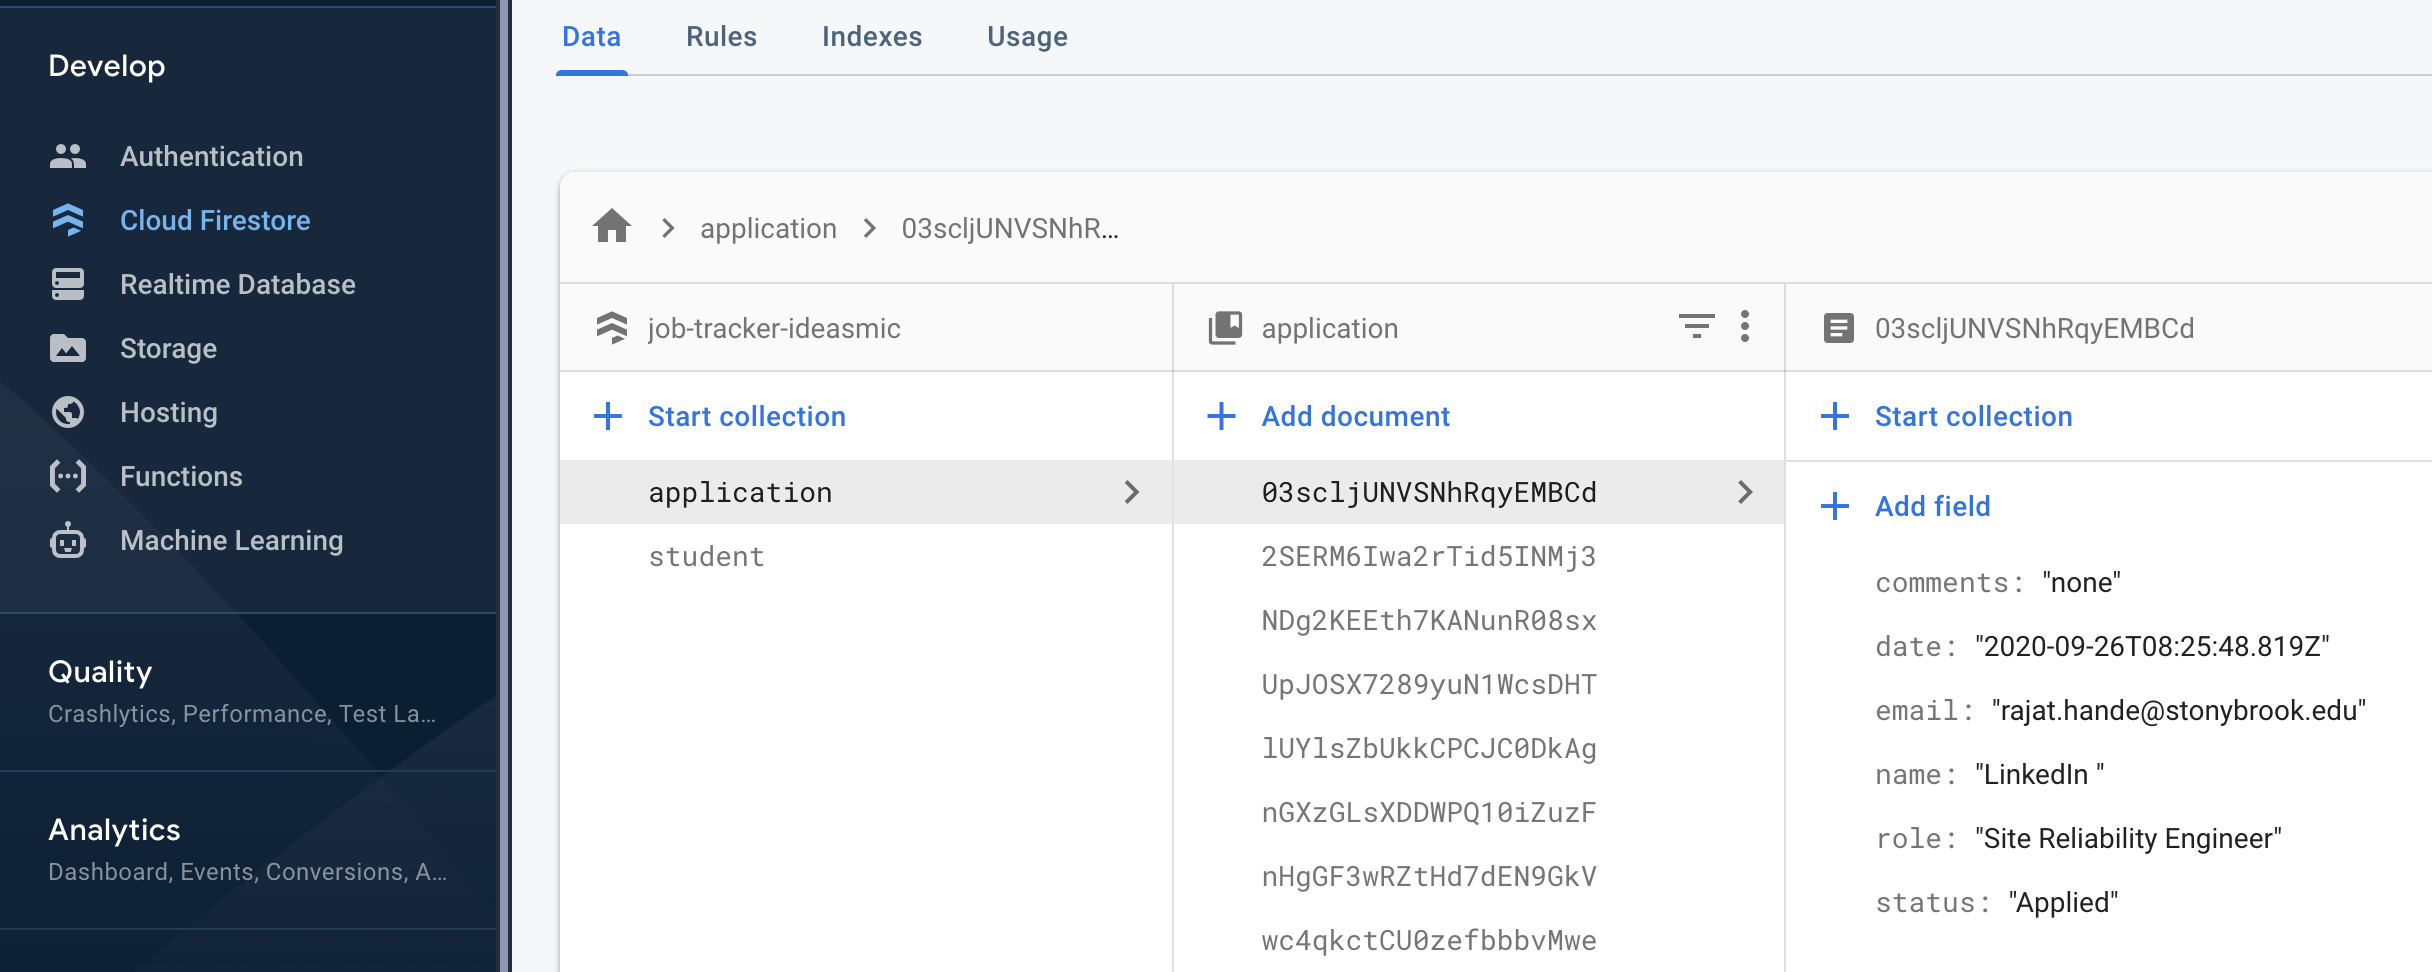This screenshot has height=972, width=2432.
Task: Click the Machine Learning robot icon
Action: pos(68,540)
